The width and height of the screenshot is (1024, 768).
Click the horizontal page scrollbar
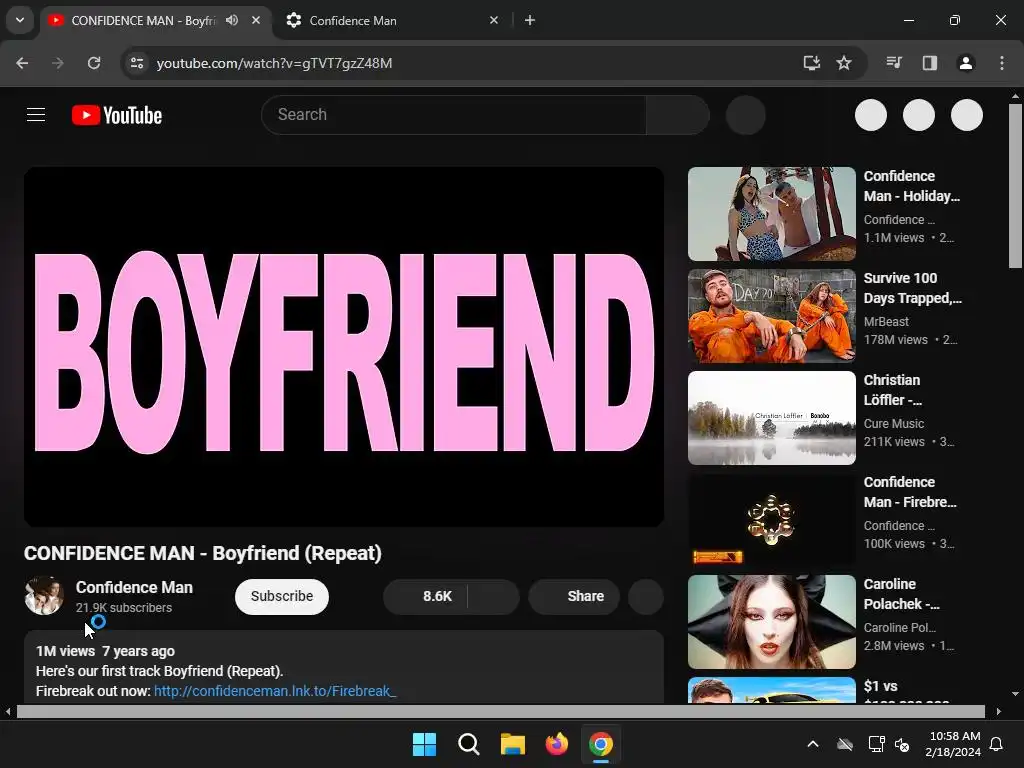[500, 711]
